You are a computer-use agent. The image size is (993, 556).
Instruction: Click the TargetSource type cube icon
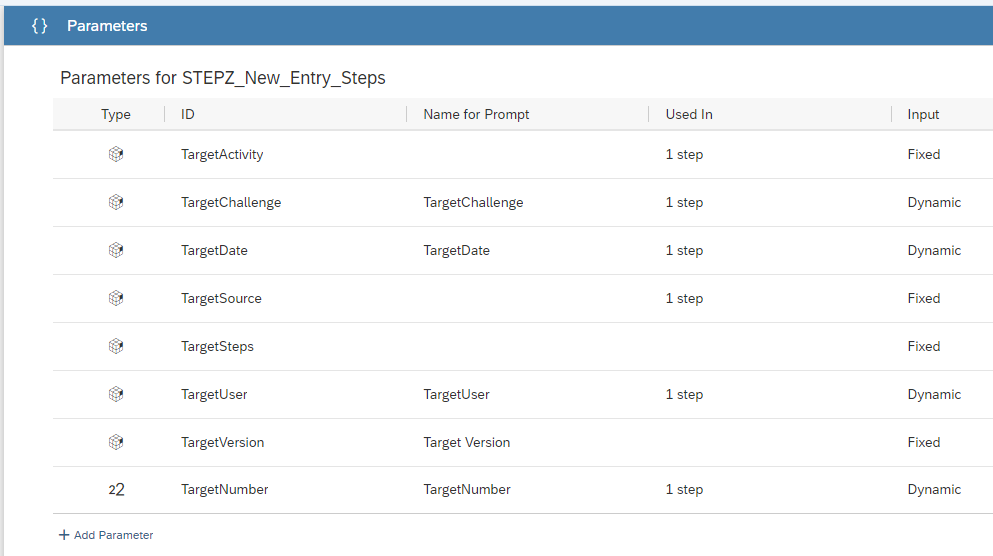116,298
